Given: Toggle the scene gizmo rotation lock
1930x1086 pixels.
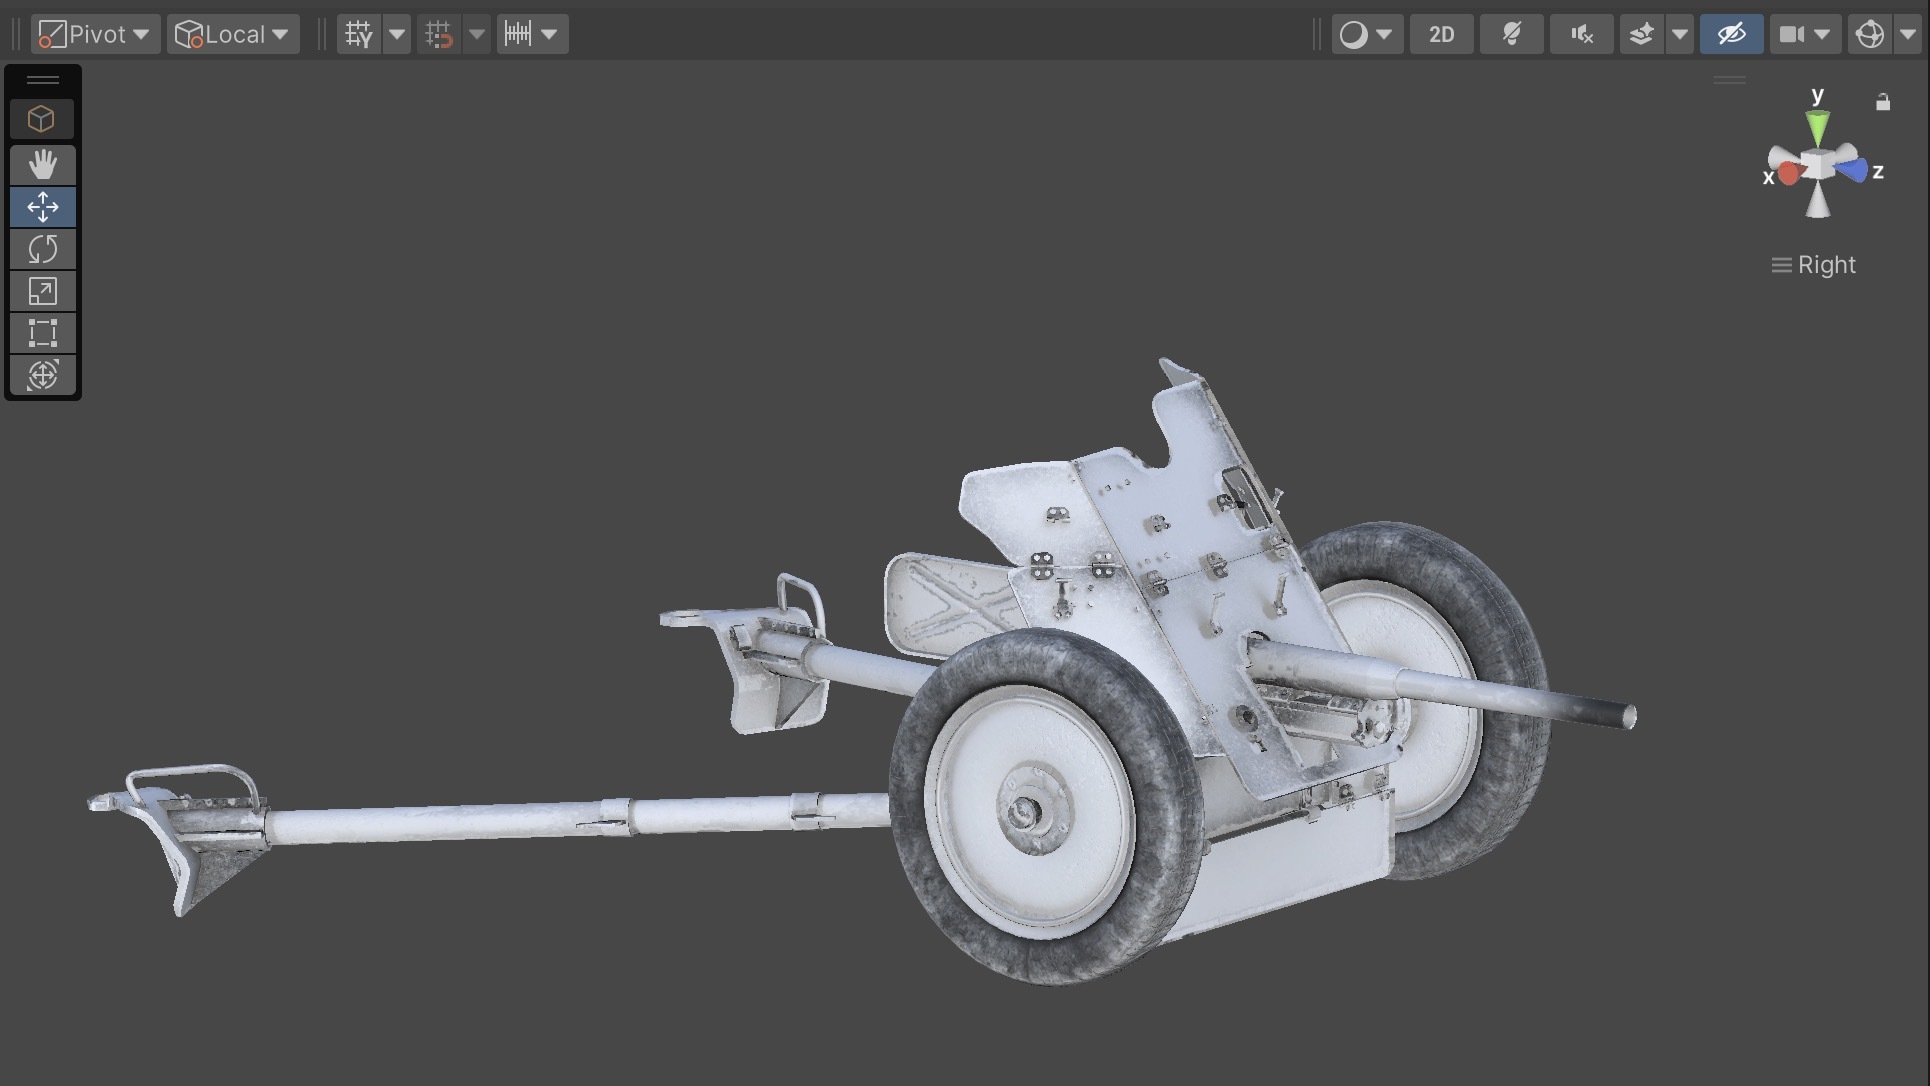Looking at the screenshot, I should pyautogui.click(x=1883, y=102).
